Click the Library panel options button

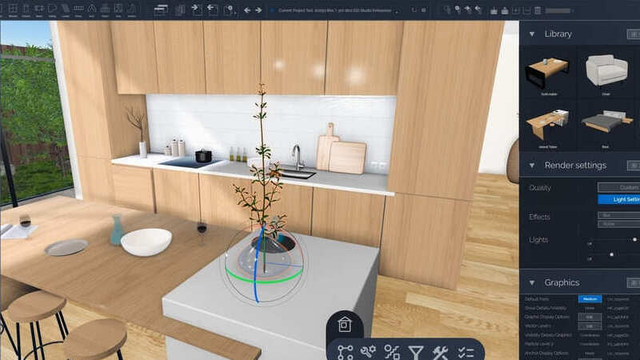(x=633, y=34)
